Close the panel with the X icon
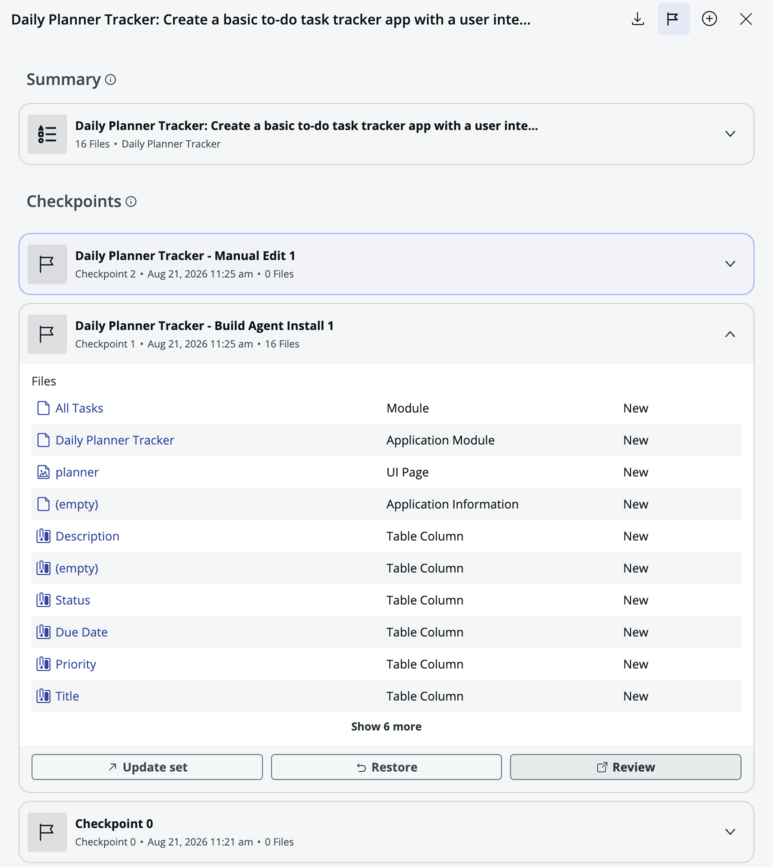 [745, 19]
